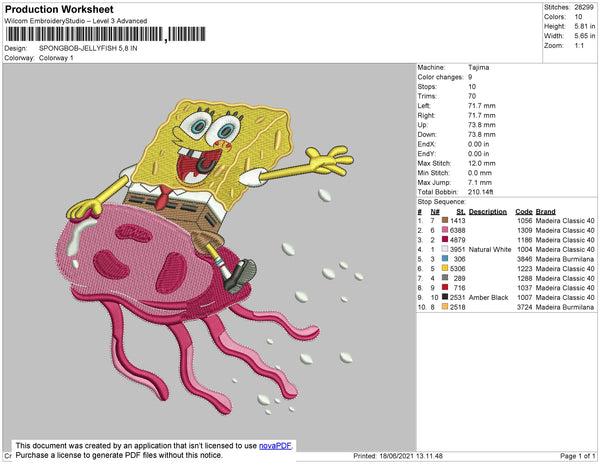Click the stitches count '28299'
The width and height of the screenshot is (600, 464).
click(x=584, y=7)
